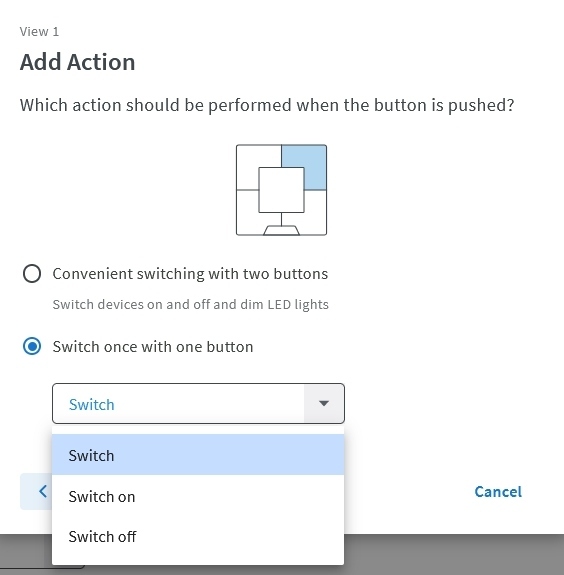564x575 pixels.
Task: Click the trapezoid base of the switch diagram
Action: [x=281, y=230]
